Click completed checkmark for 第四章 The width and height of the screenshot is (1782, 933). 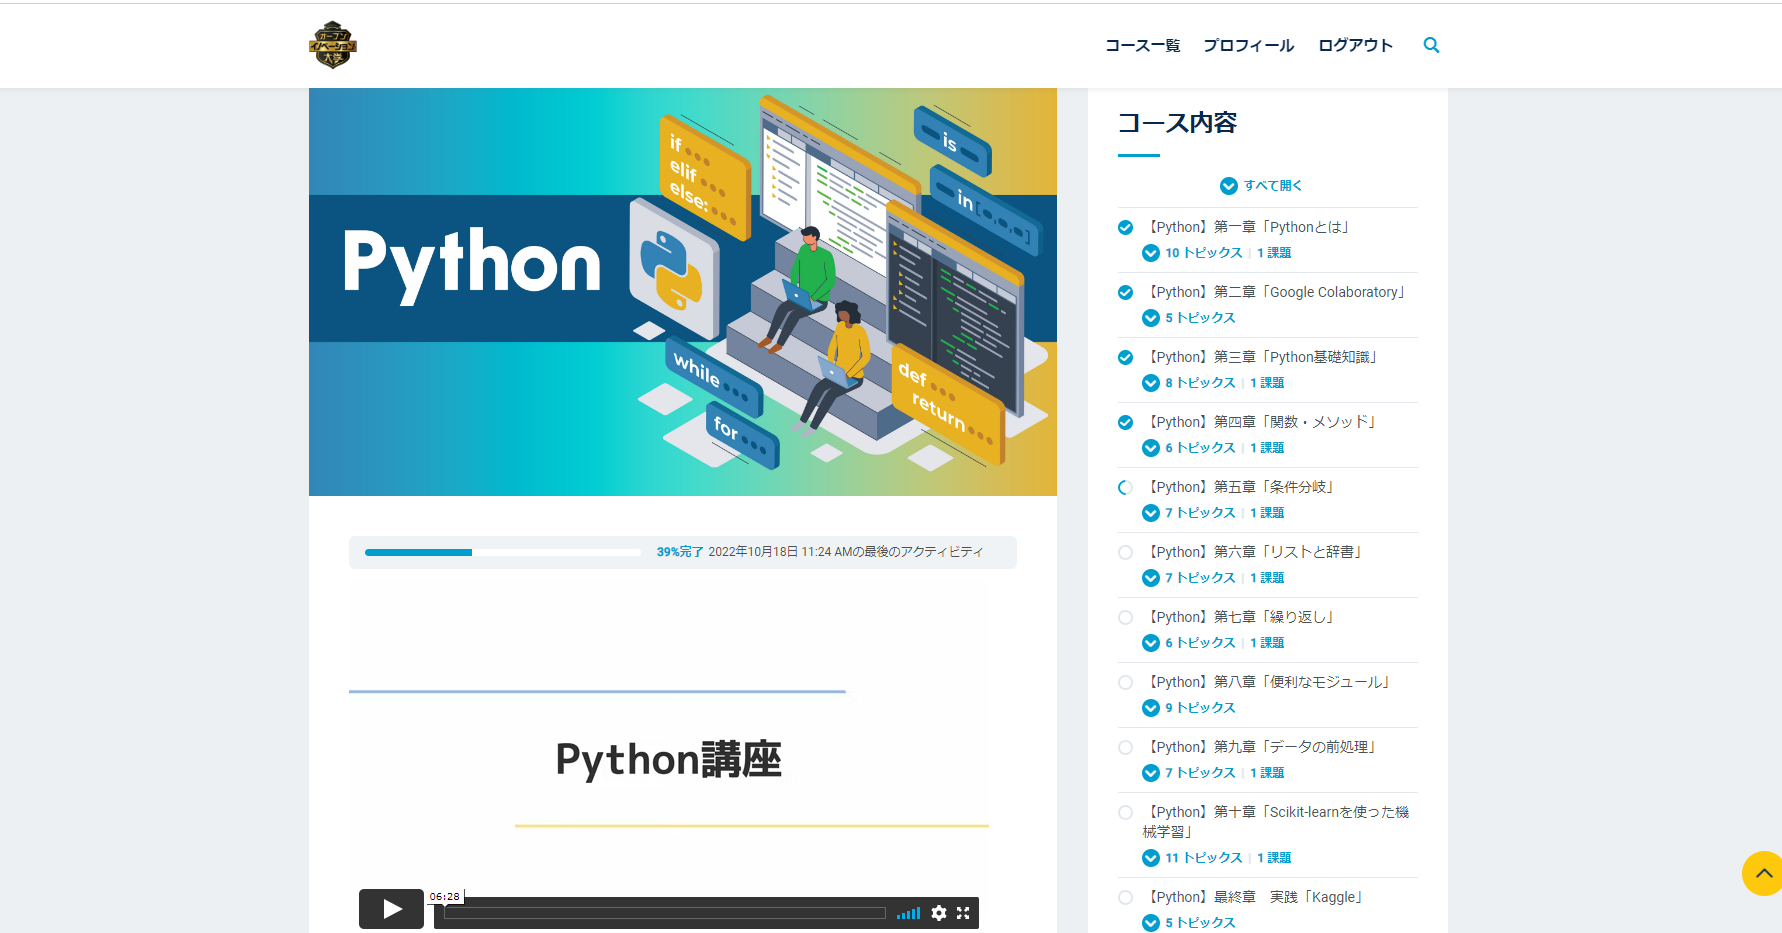coord(1125,422)
